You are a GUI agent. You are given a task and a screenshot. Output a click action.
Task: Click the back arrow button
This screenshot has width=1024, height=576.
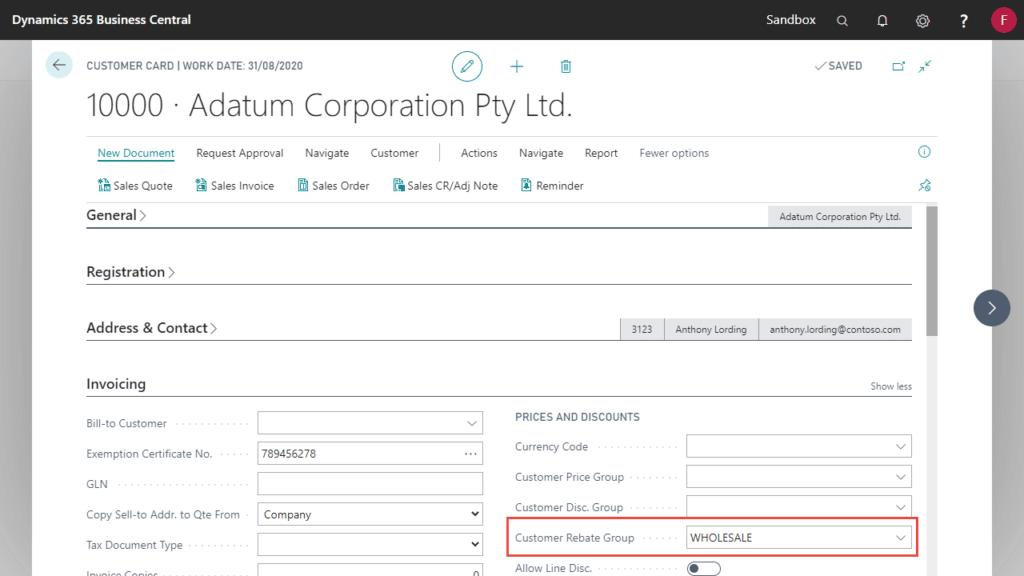[59, 66]
